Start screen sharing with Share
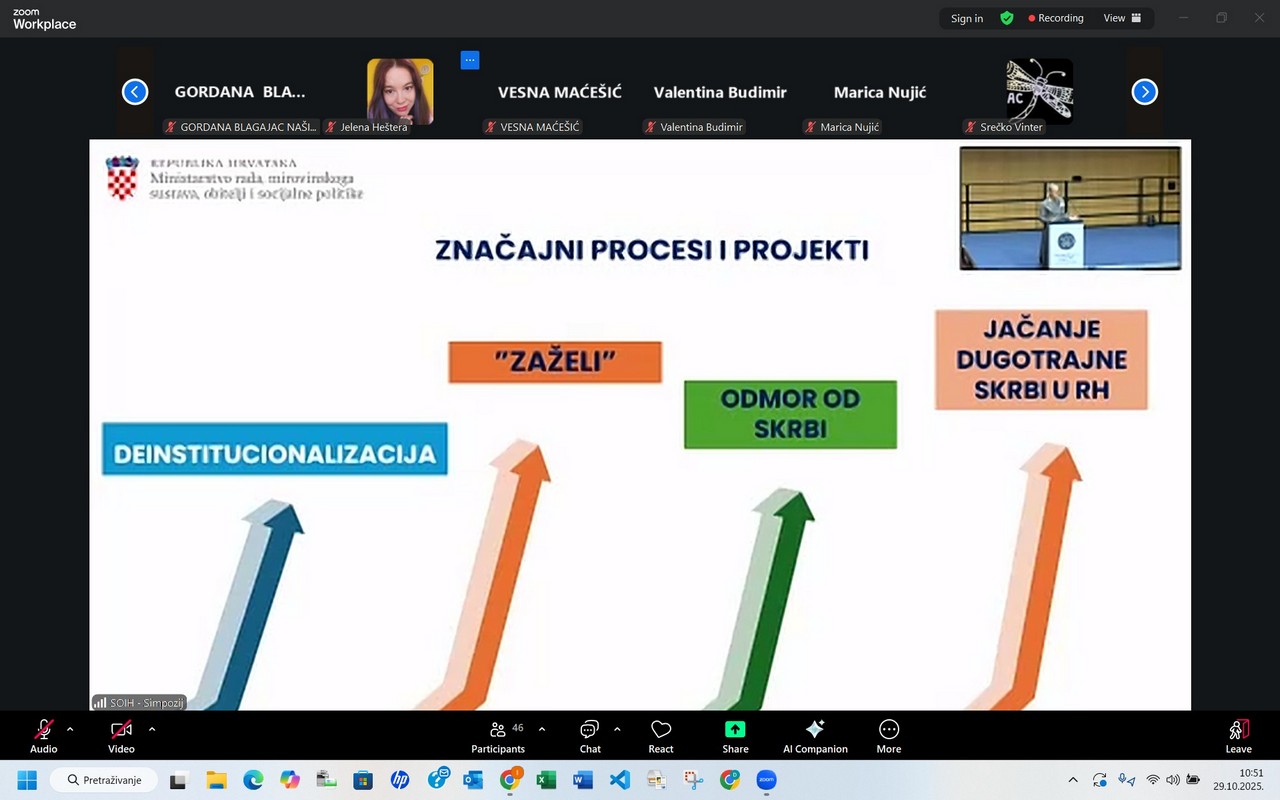This screenshot has width=1280, height=800. coord(735,736)
